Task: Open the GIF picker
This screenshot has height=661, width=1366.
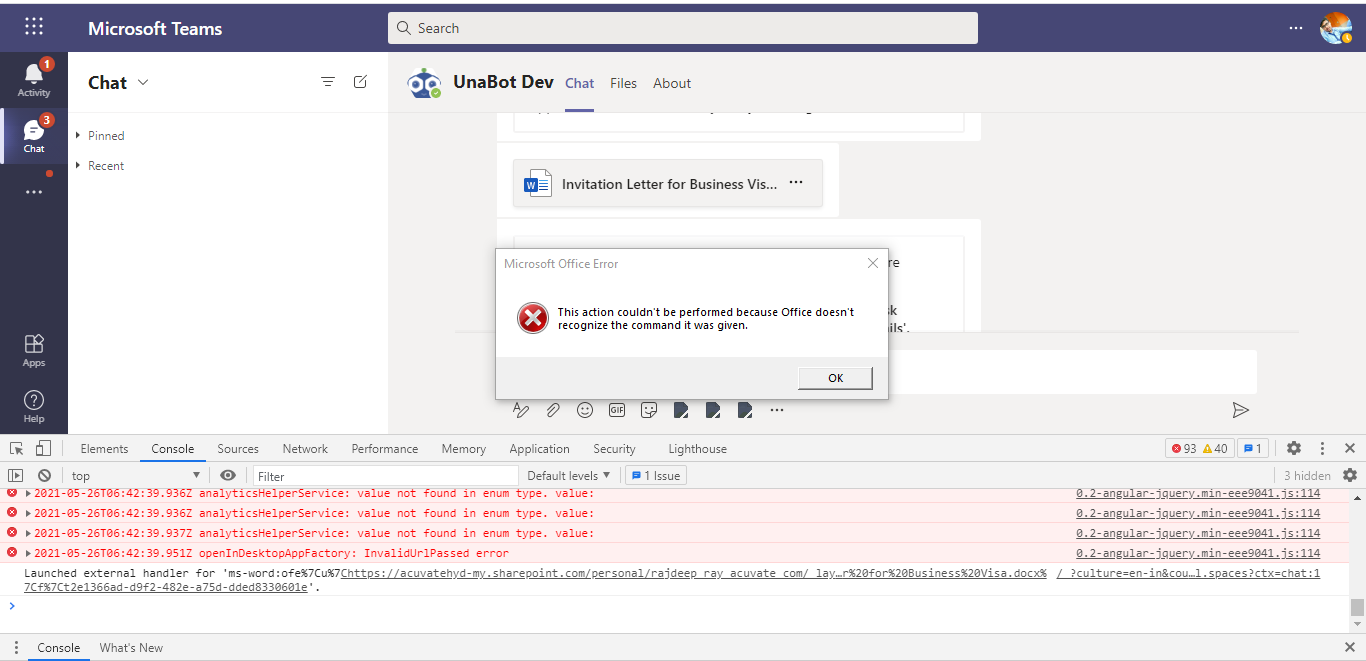Action: (617, 410)
